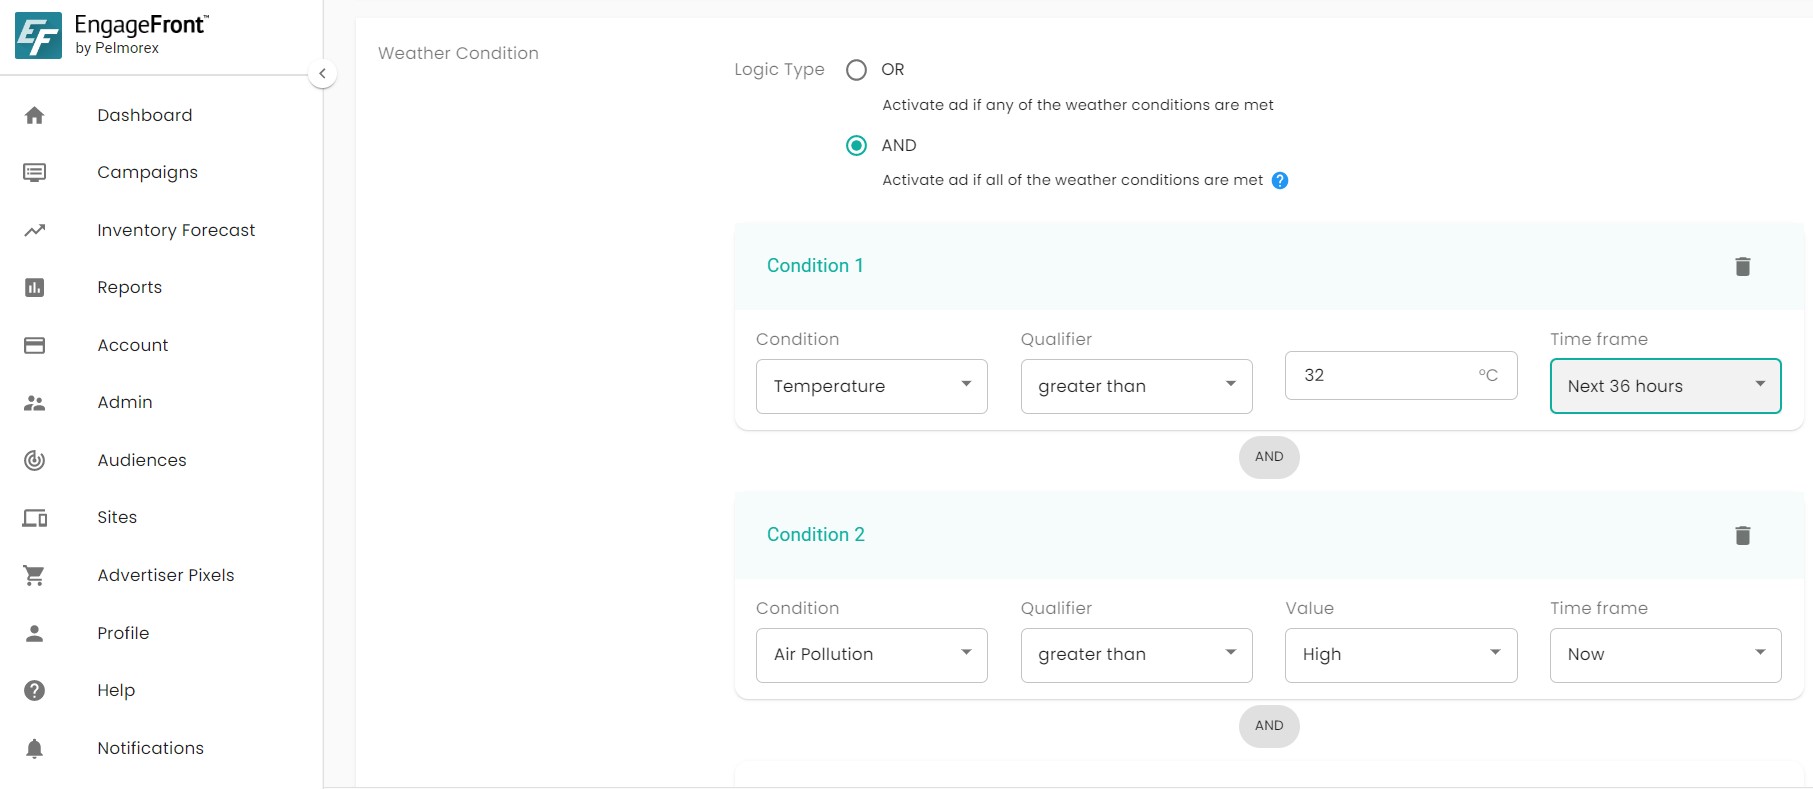
Task: Open Condition 1 Temperature dropdown
Action: point(872,386)
